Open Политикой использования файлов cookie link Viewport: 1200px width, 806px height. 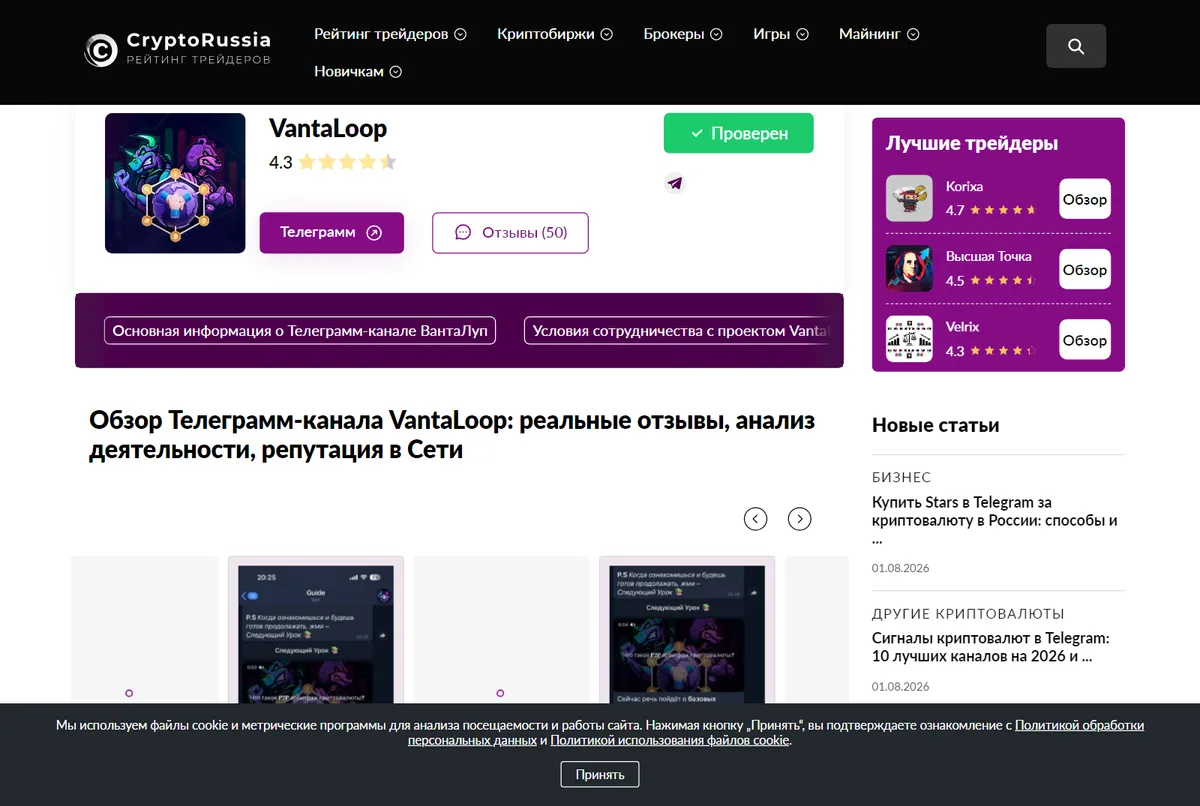pyautogui.click(x=670, y=740)
